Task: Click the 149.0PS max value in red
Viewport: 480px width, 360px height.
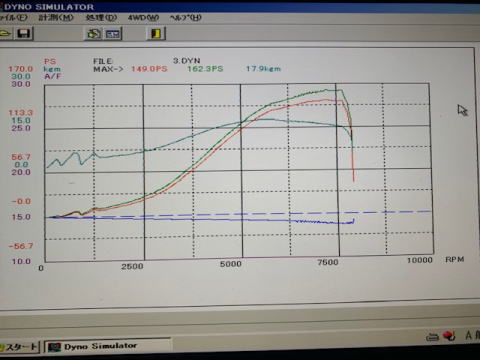Action: pos(149,69)
